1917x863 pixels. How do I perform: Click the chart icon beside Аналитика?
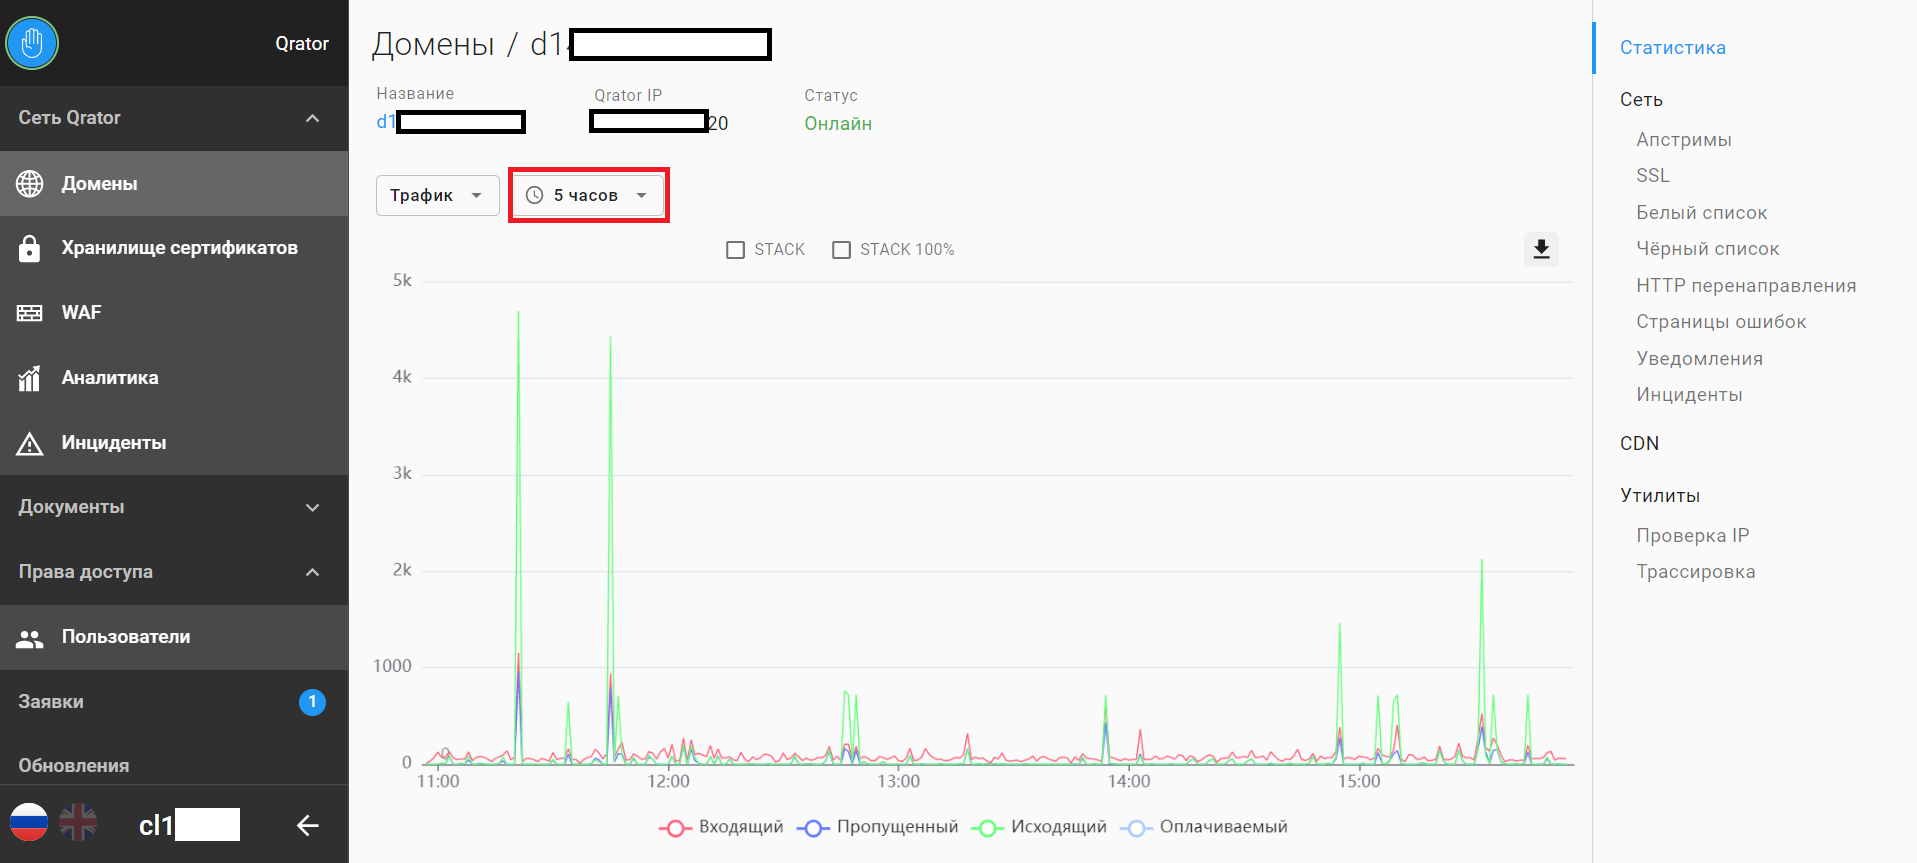tap(30, 378)
